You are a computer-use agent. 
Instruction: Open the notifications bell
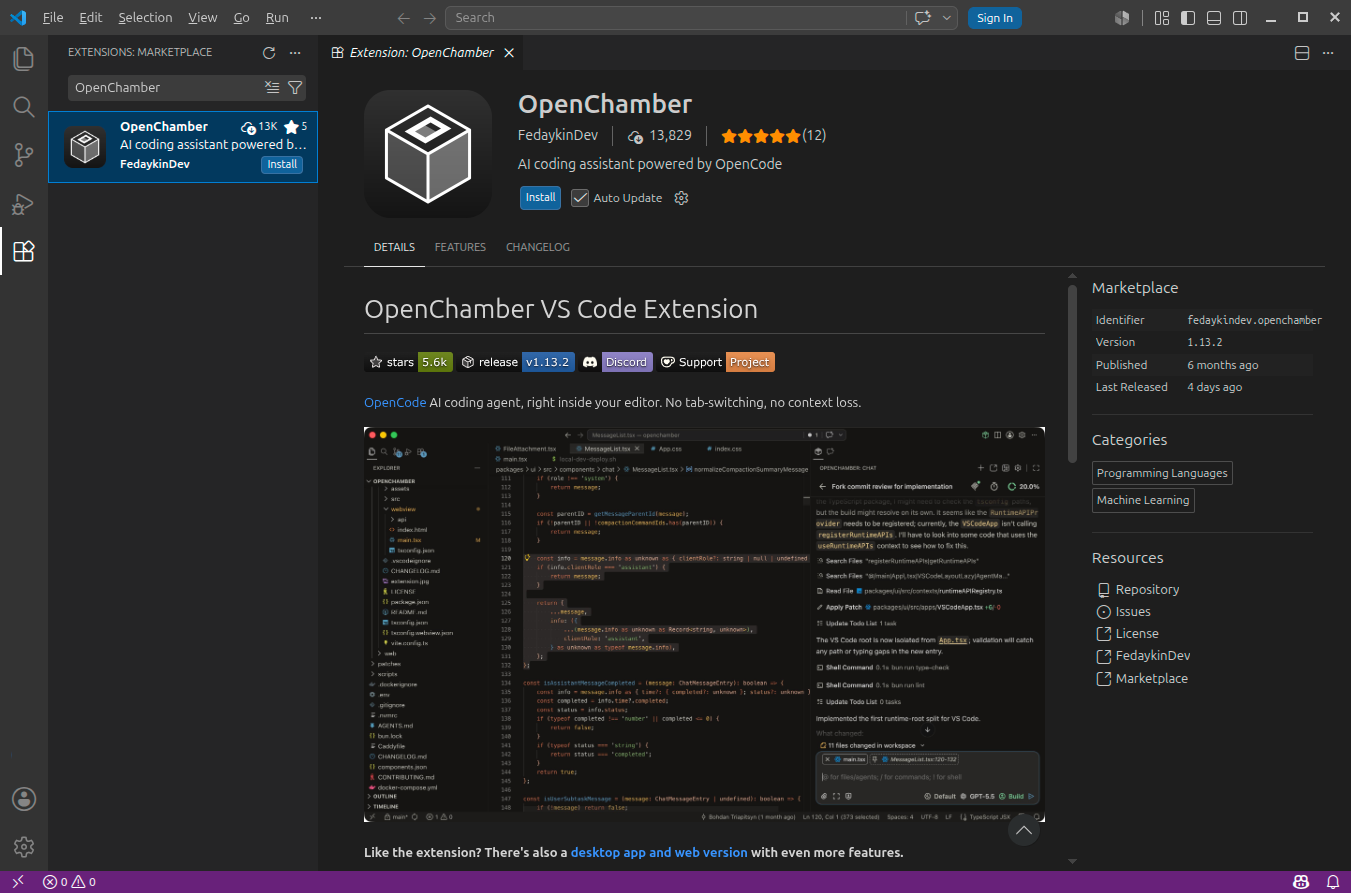1331,882
